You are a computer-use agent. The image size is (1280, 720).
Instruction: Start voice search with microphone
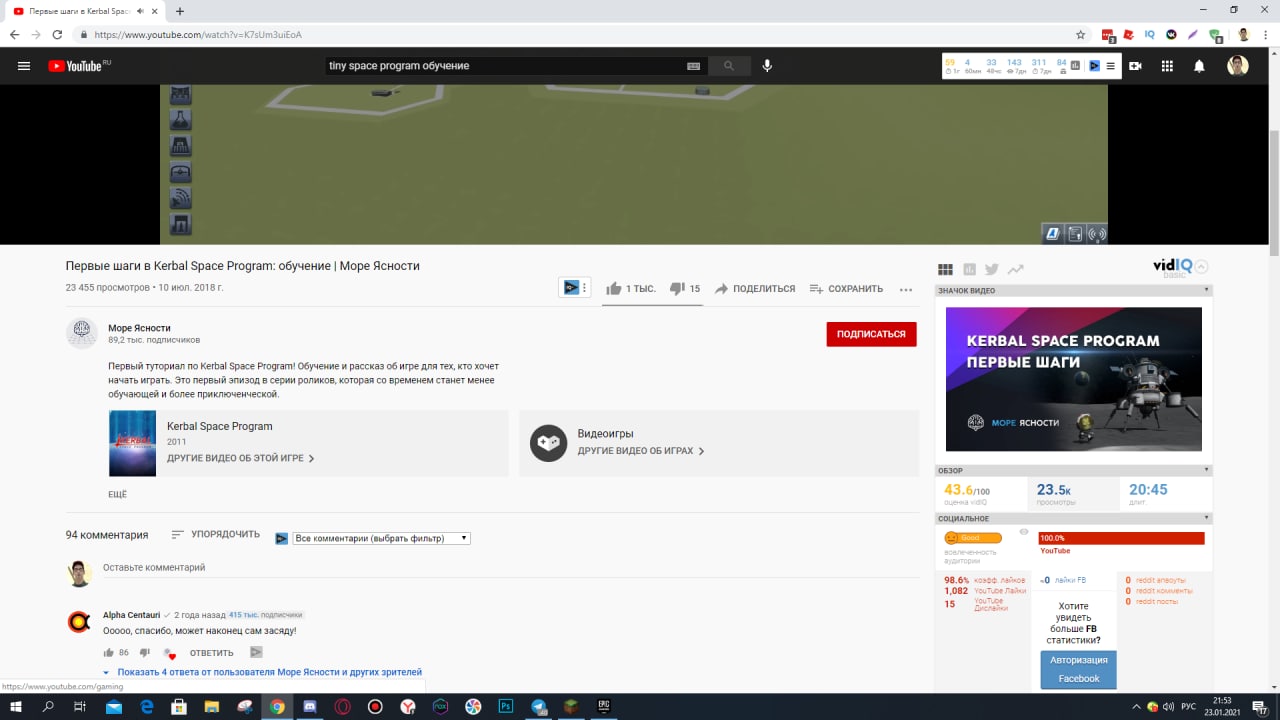pos(767,66)
